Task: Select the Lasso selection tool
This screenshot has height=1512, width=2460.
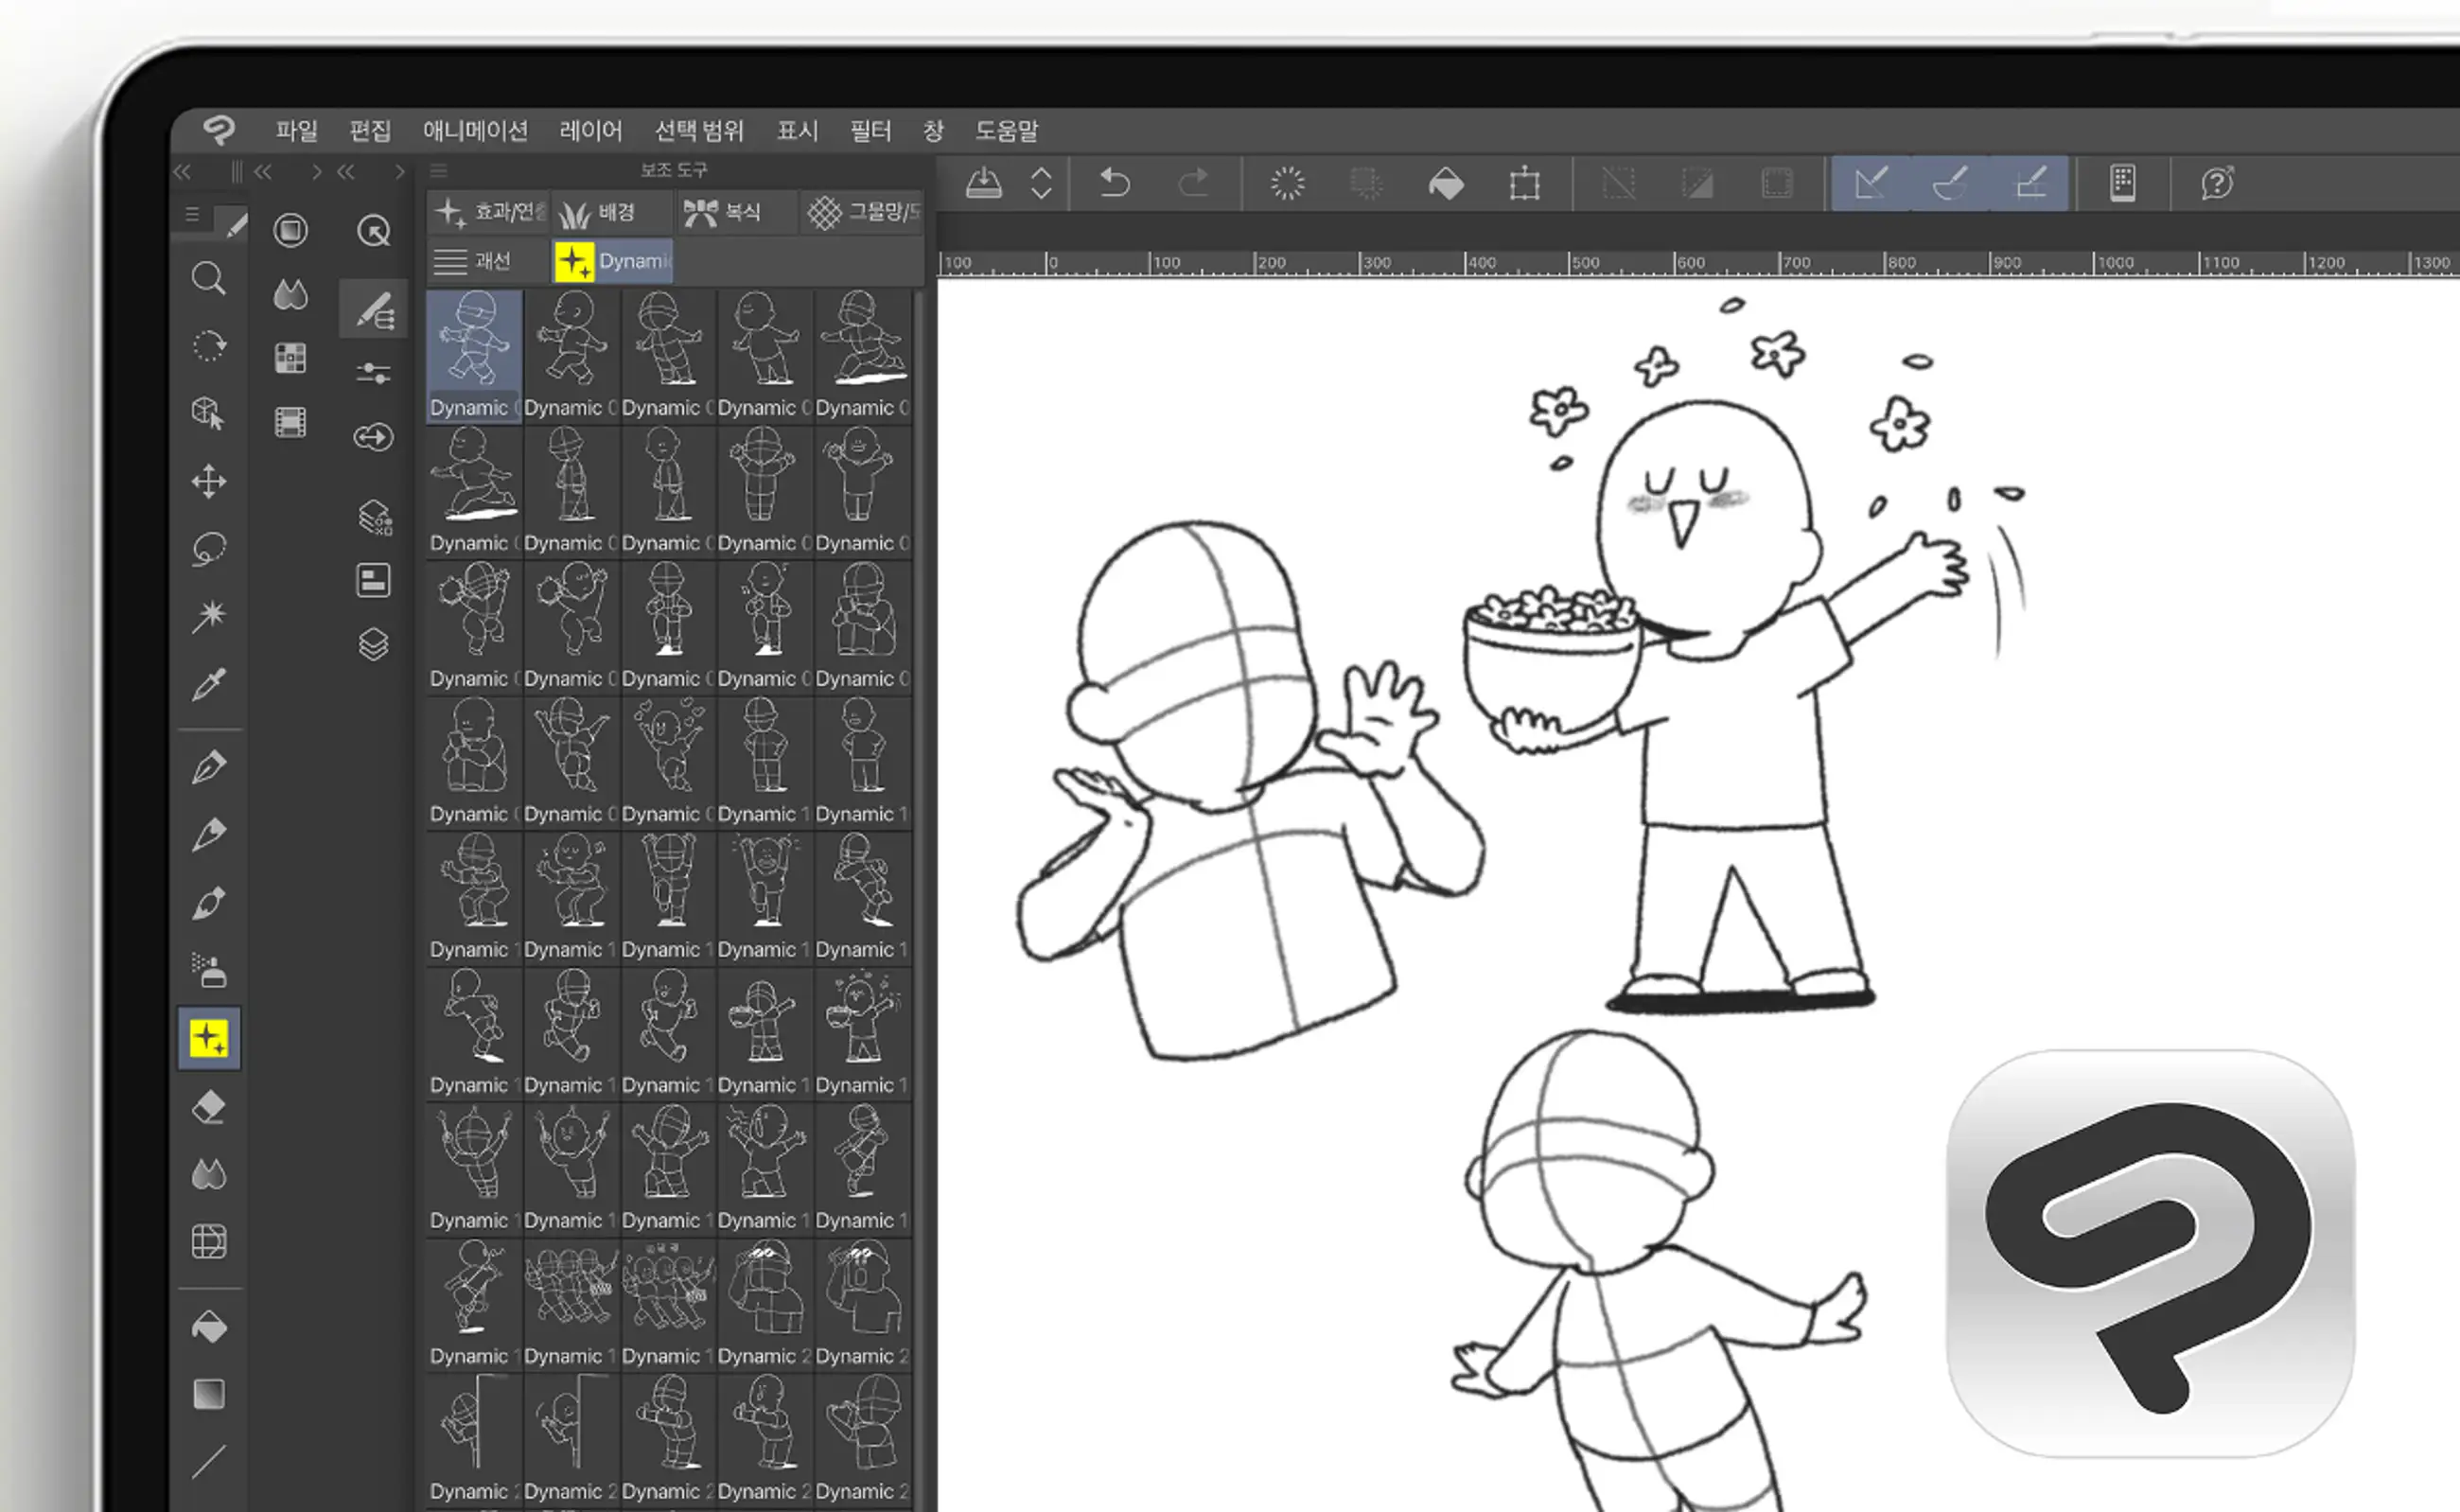Action: (x=208, y=549)
